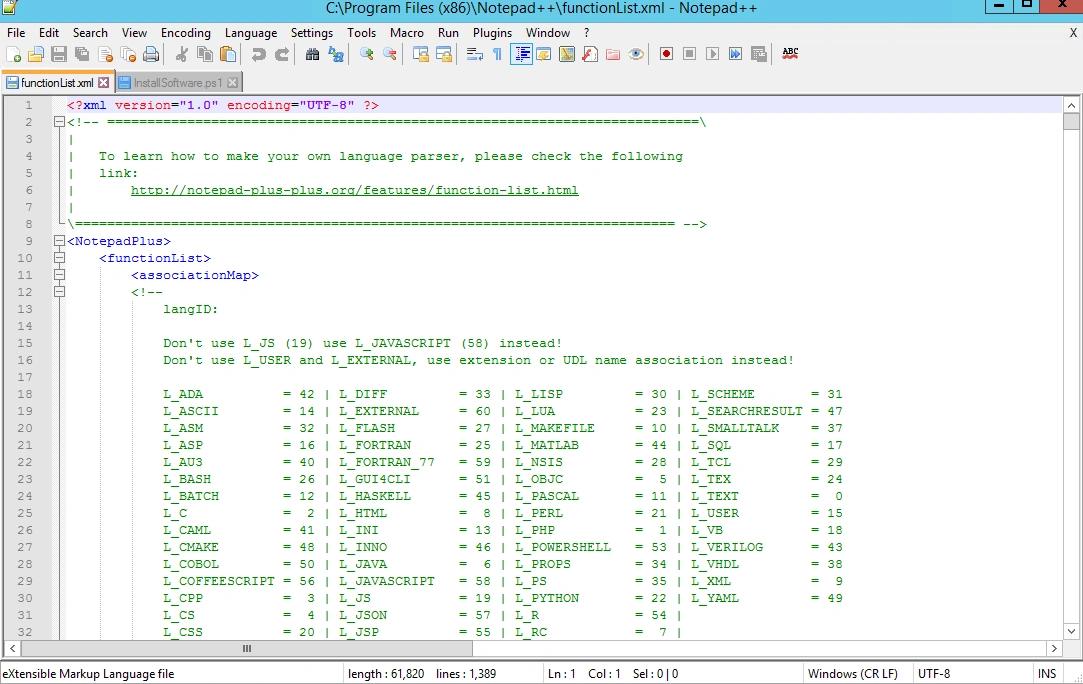Toggle ABC spell check icon
The image size is (1083, 684).
790,54
